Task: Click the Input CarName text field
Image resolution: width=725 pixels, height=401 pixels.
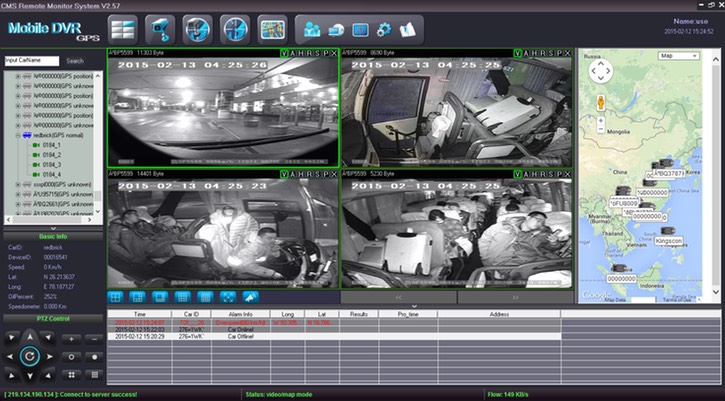Action: (x=32, y=61)
